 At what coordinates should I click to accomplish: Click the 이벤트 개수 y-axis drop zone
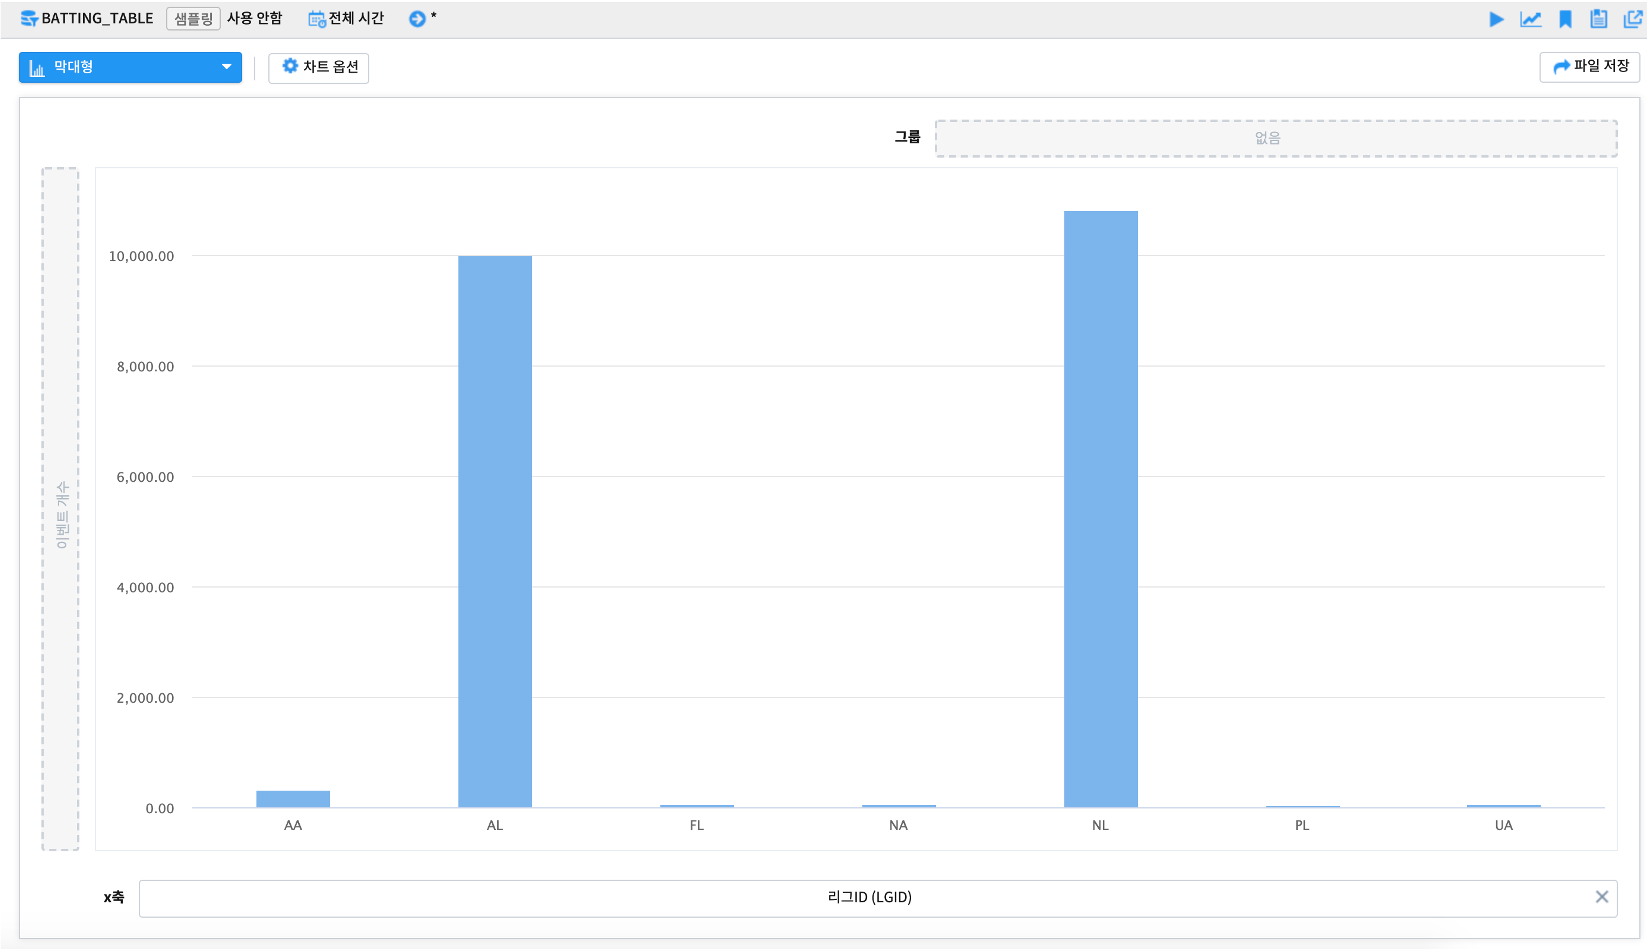[60, 509]
